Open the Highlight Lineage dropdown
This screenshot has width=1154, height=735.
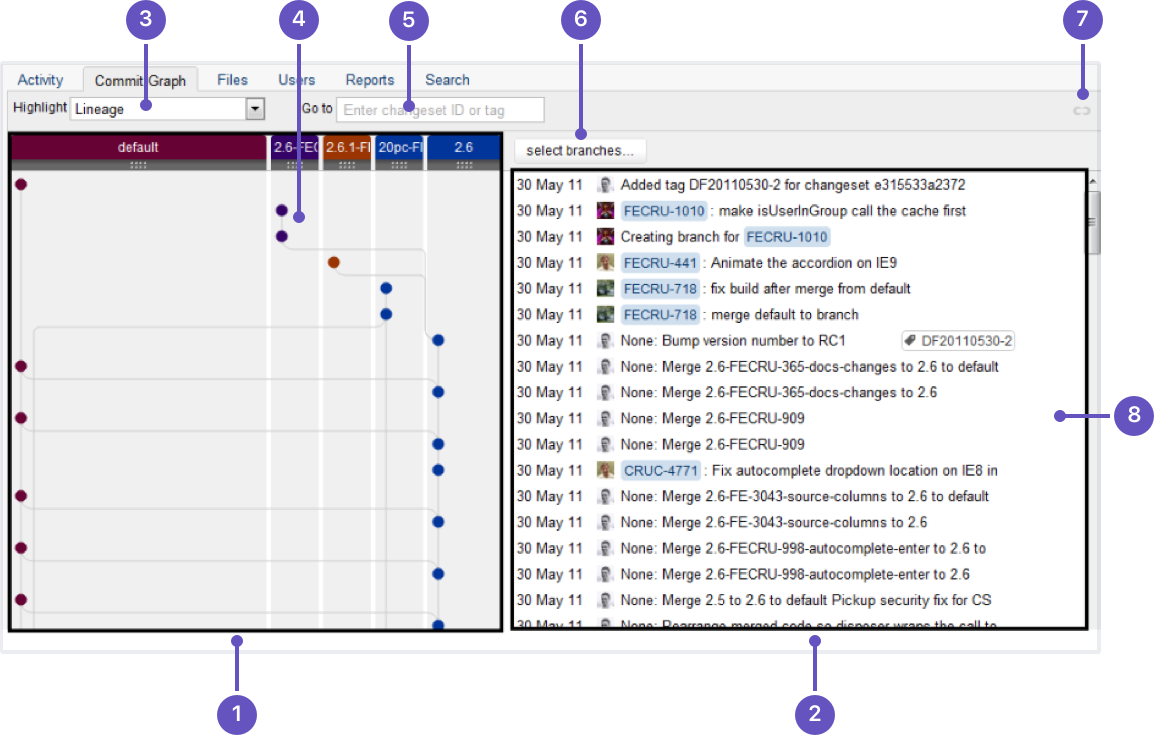(158, 109)
